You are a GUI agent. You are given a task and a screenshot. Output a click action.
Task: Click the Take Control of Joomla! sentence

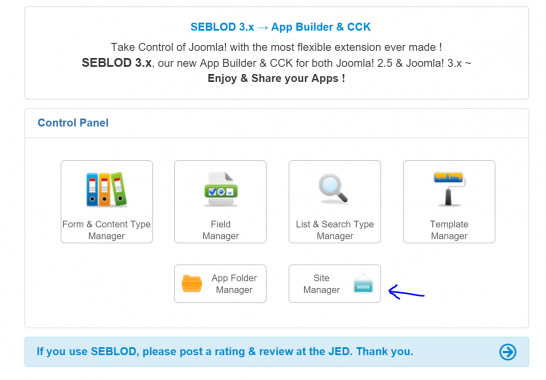pos(276,47)
